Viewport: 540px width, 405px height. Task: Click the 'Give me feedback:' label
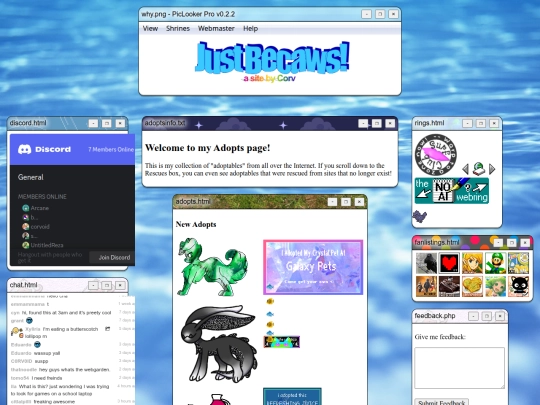pos(440,337)
